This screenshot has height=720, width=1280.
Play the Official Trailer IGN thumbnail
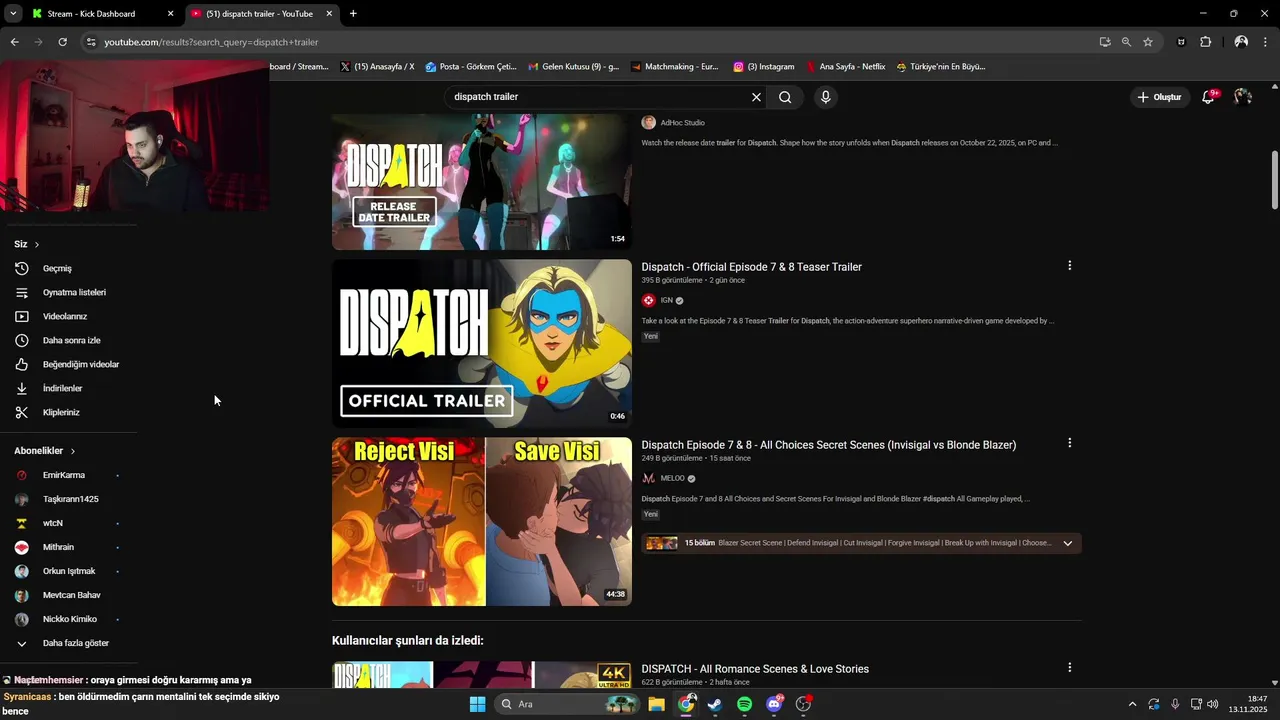coord(482,344)
